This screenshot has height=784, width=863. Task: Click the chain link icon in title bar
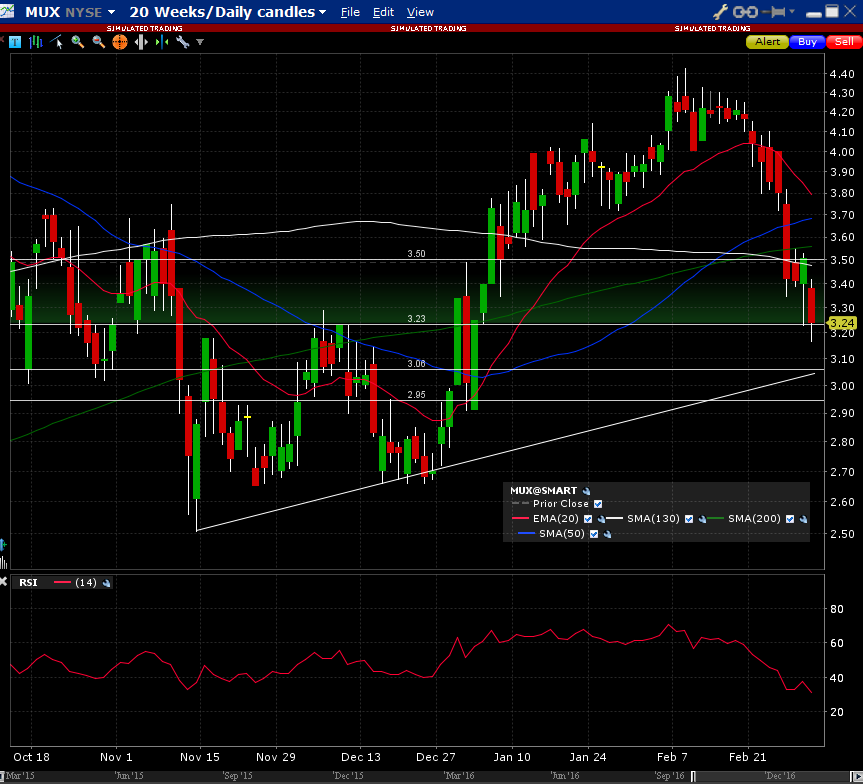click(x=746, y=12)
